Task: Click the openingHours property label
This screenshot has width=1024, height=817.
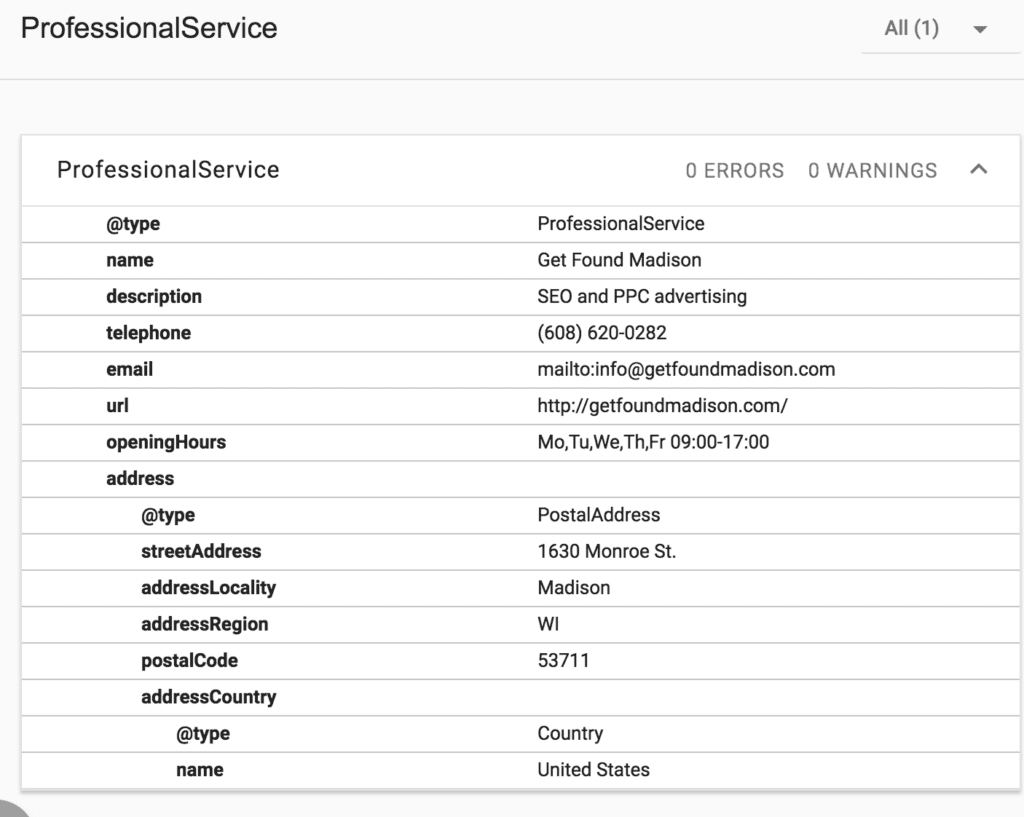Action: [166, 443]
